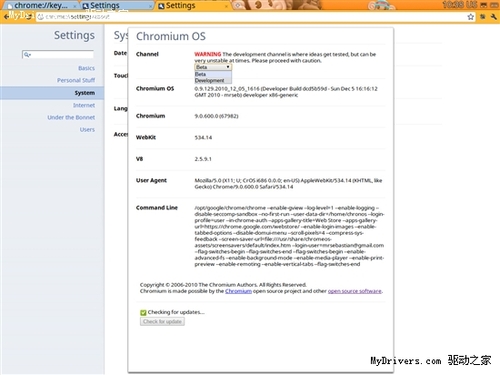Click the Check for update button
This screenshot has height=375, width=500.
pos(162,322)
